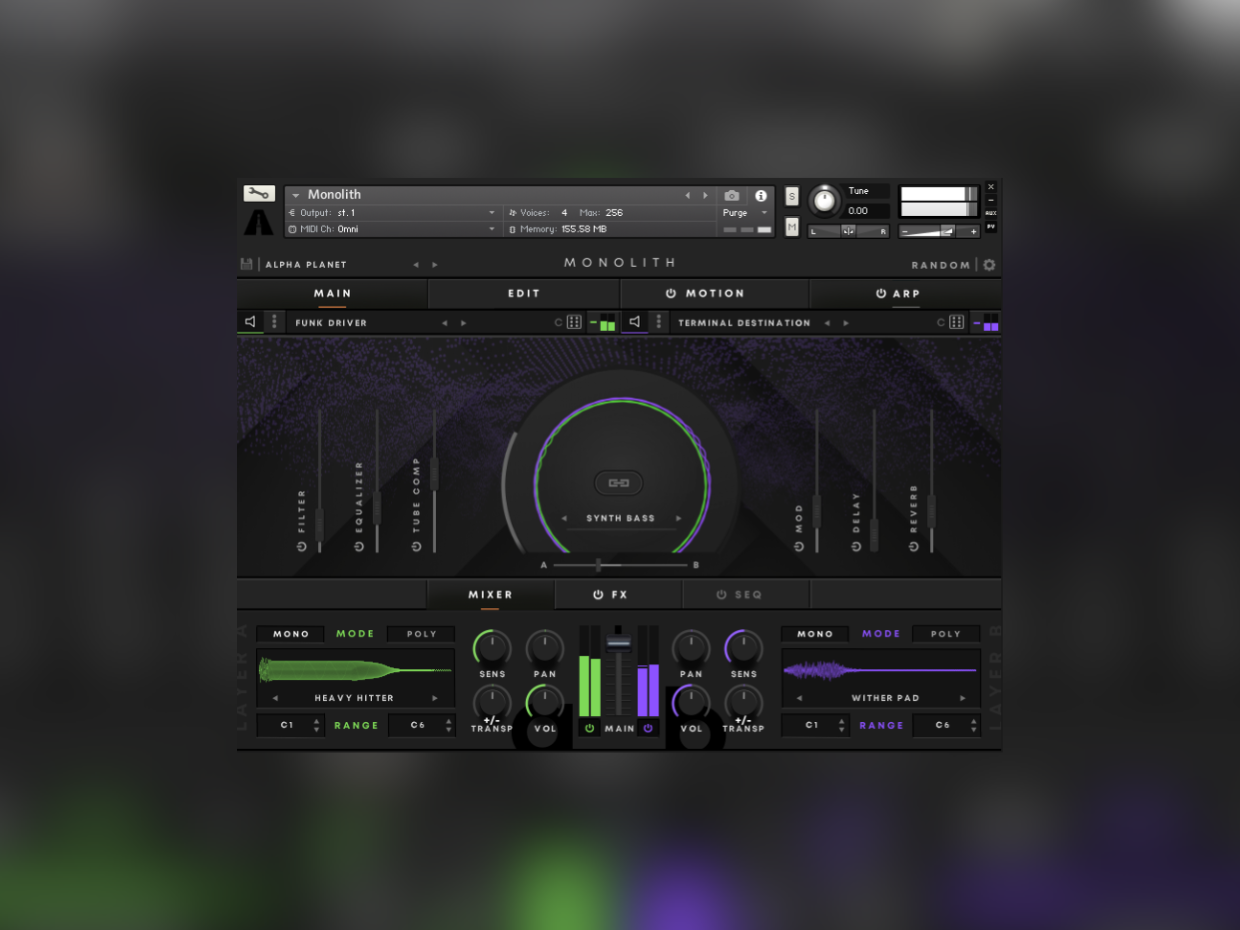
Task: Open the MIDI Ch Omni dropdown
Action: coord(391,229)
